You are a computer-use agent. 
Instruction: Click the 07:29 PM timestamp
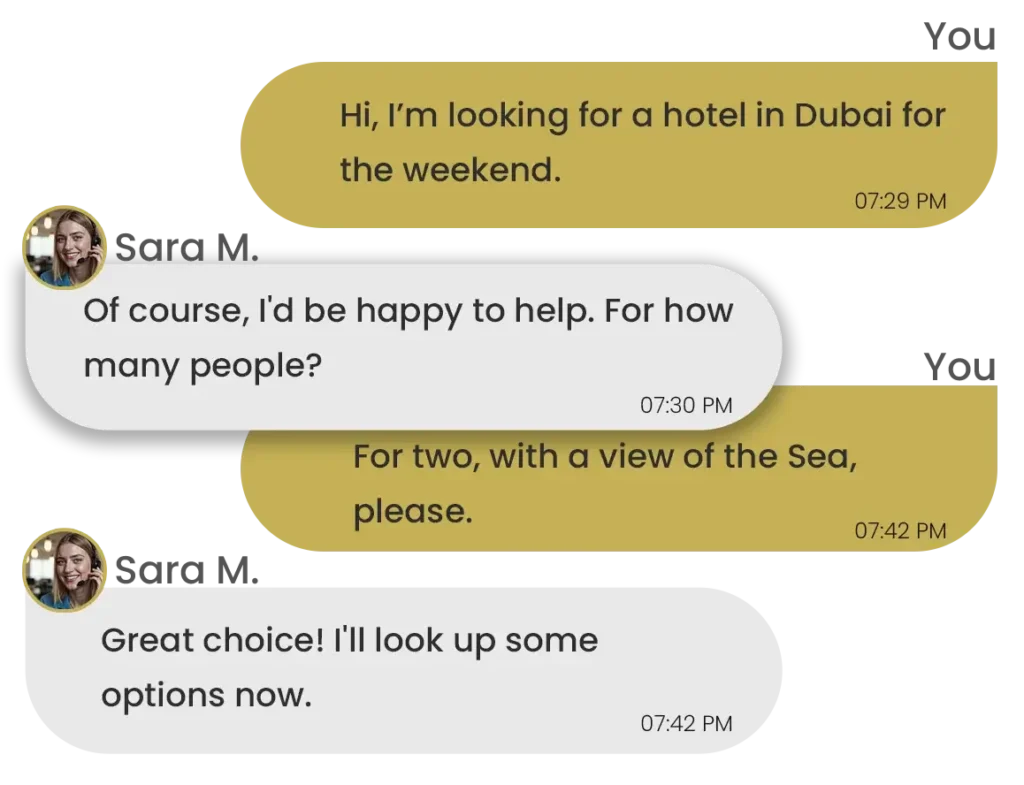(x=900, y=201)
